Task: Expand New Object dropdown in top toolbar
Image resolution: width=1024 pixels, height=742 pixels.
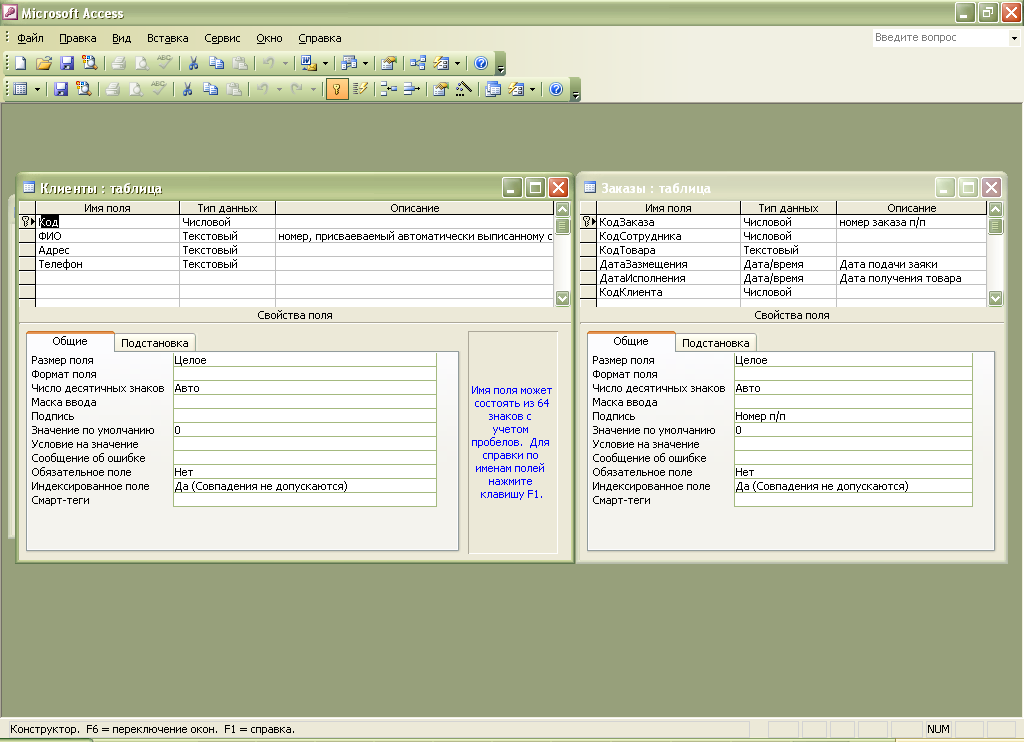Action: (457, 64)
